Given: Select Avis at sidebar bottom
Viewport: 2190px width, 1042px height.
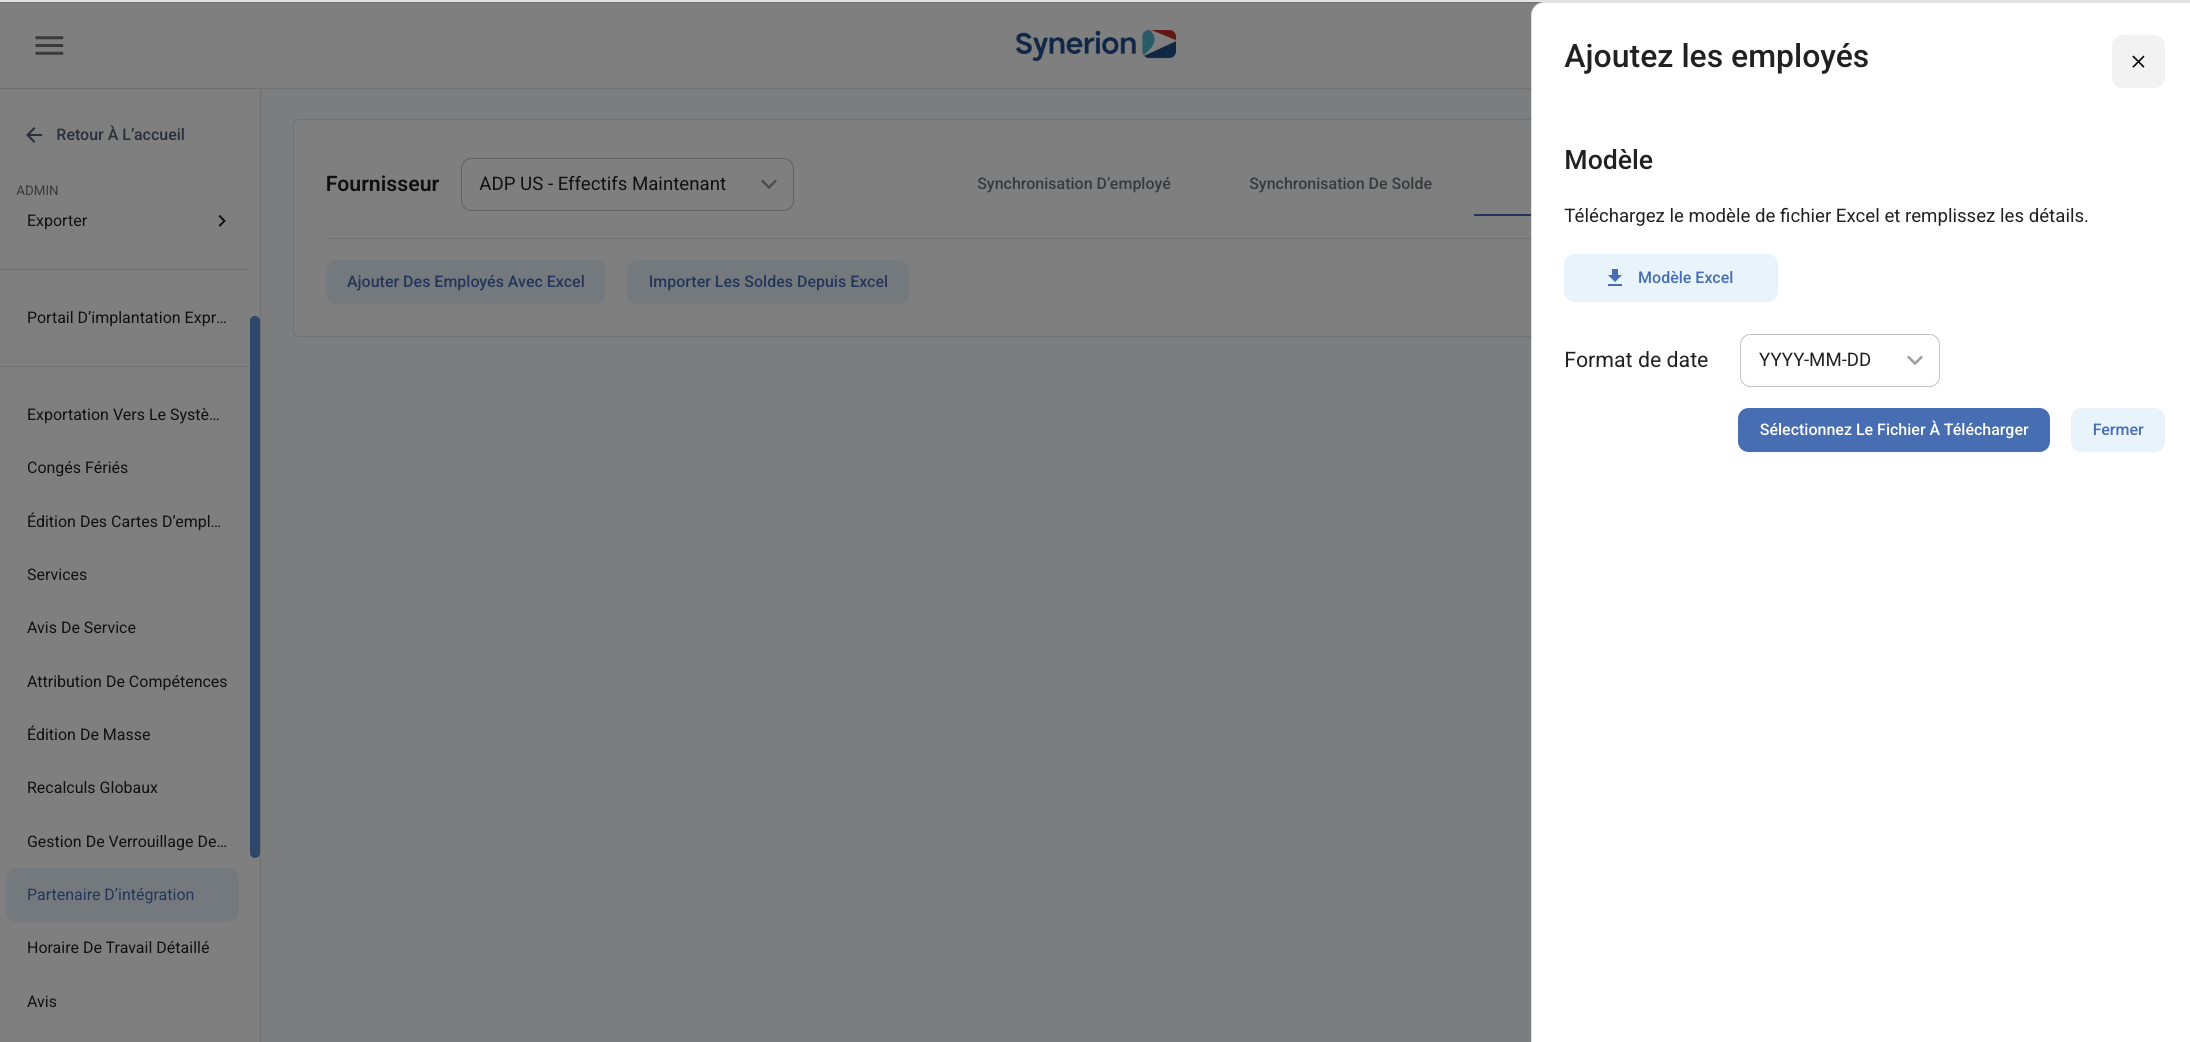Looking at the screenshot, I should 42,1002.
